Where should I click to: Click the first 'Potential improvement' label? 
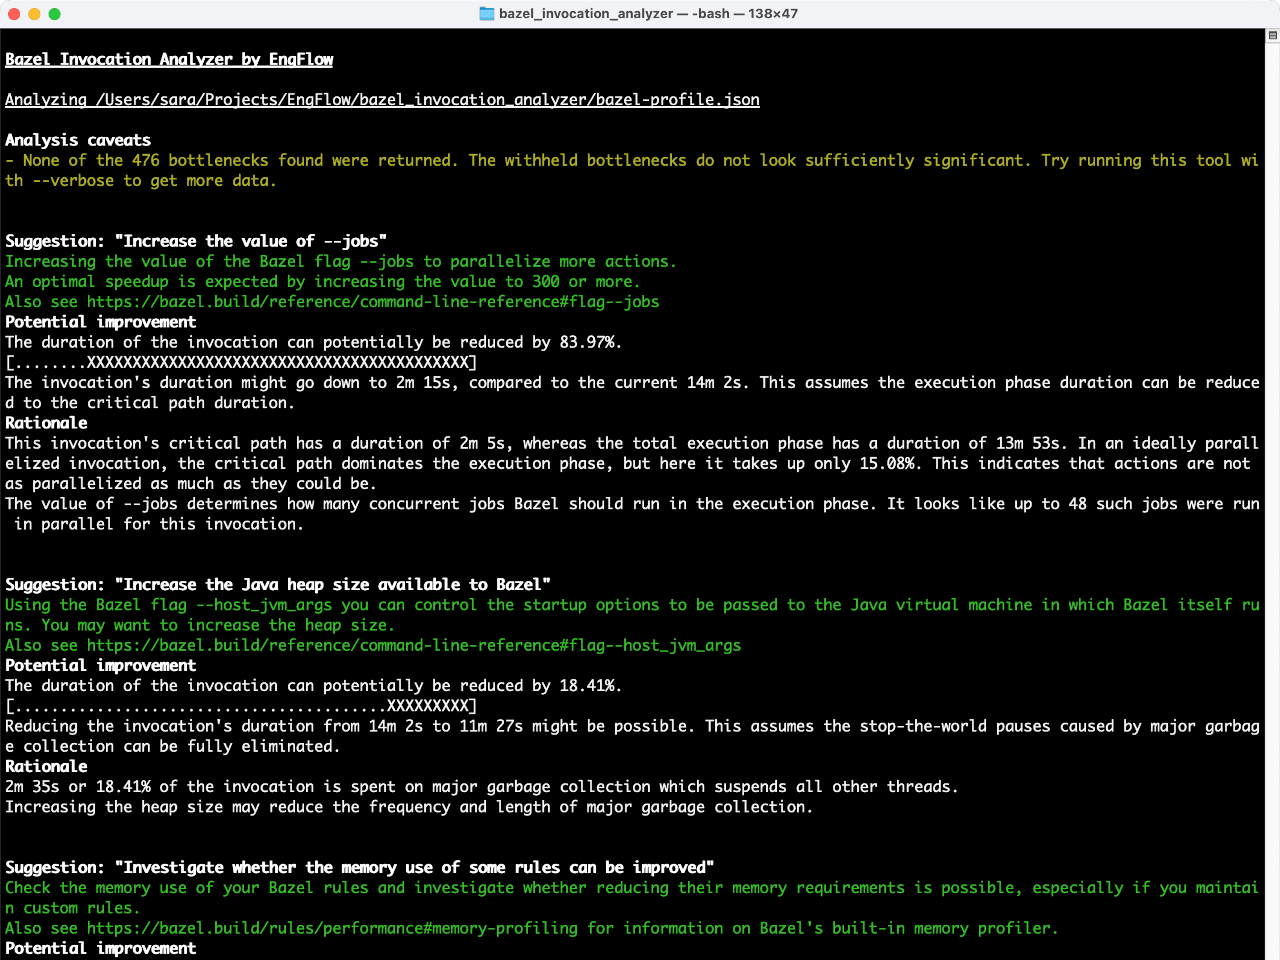100,322
